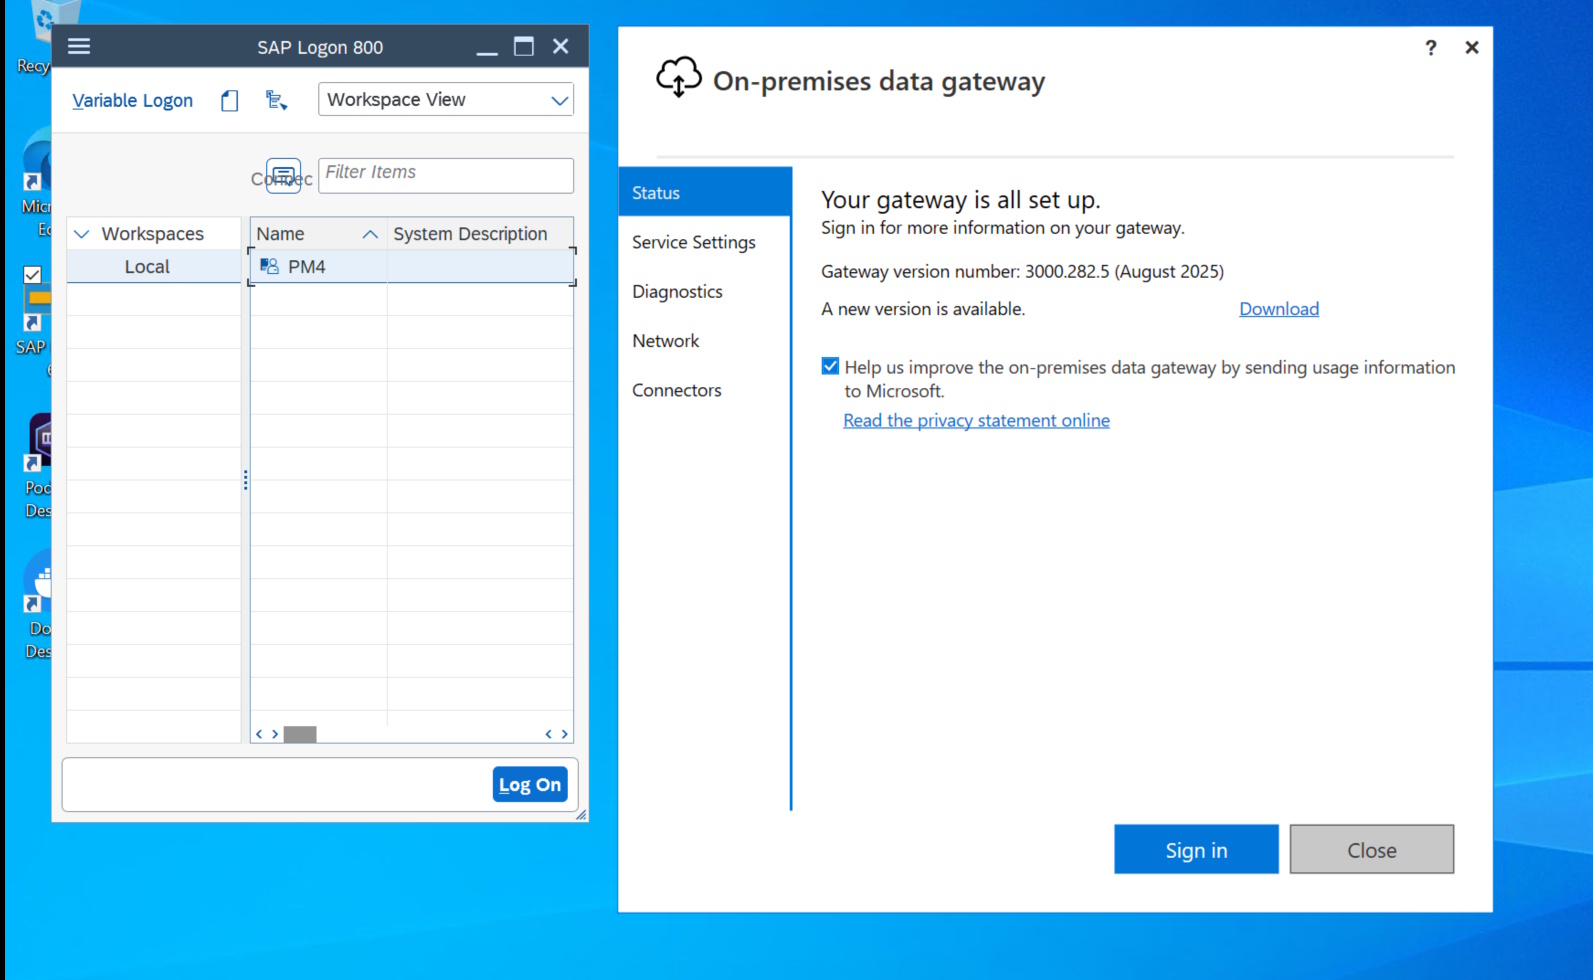Viewport: 1593px width, 980px height.
Task: Click the gateway cloud logo icon
Action: 679,77
